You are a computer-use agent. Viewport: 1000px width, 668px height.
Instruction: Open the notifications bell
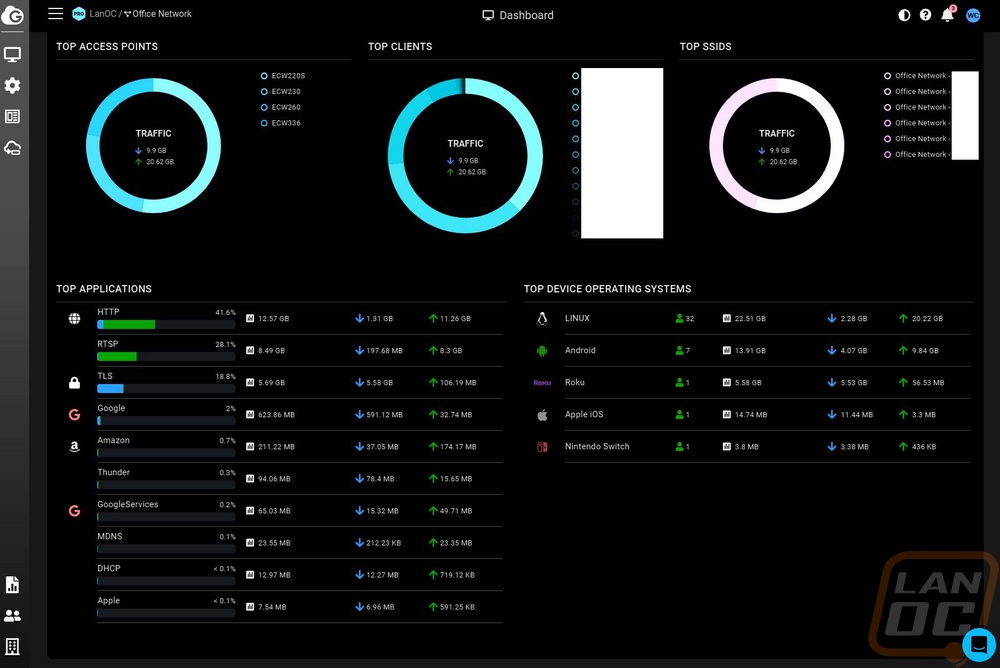tap(948, 15)
